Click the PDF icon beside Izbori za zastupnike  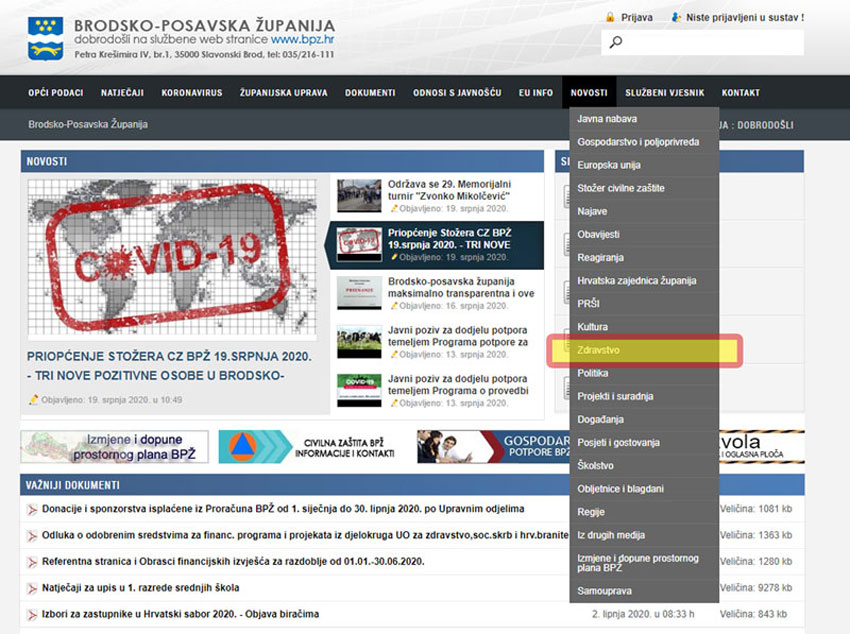click(32, 614)
